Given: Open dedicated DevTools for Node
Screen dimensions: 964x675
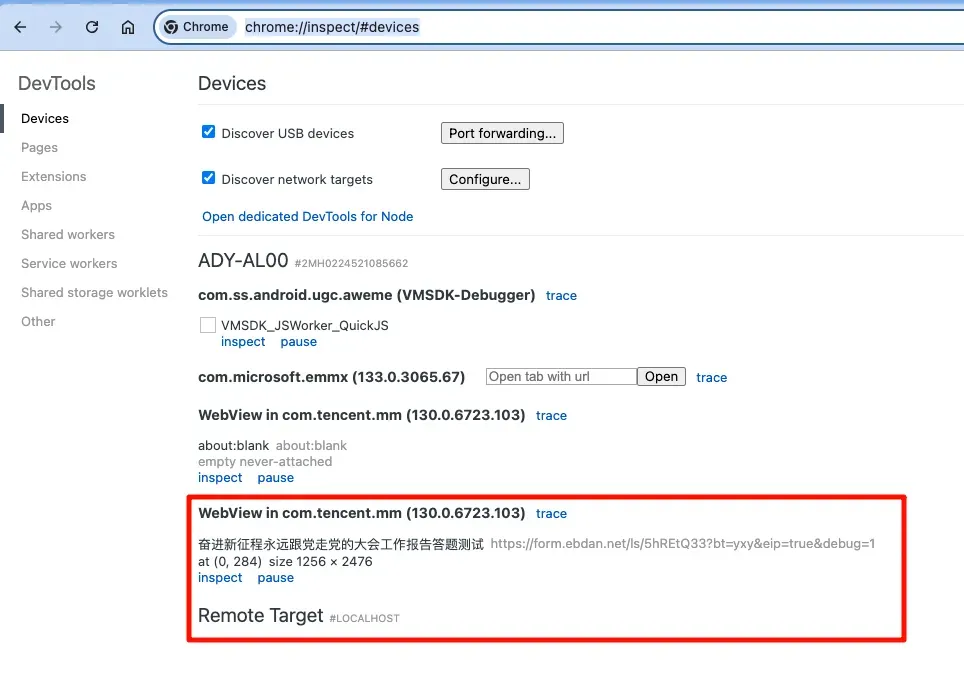Looking at the screenshot, I should [307, 216].
